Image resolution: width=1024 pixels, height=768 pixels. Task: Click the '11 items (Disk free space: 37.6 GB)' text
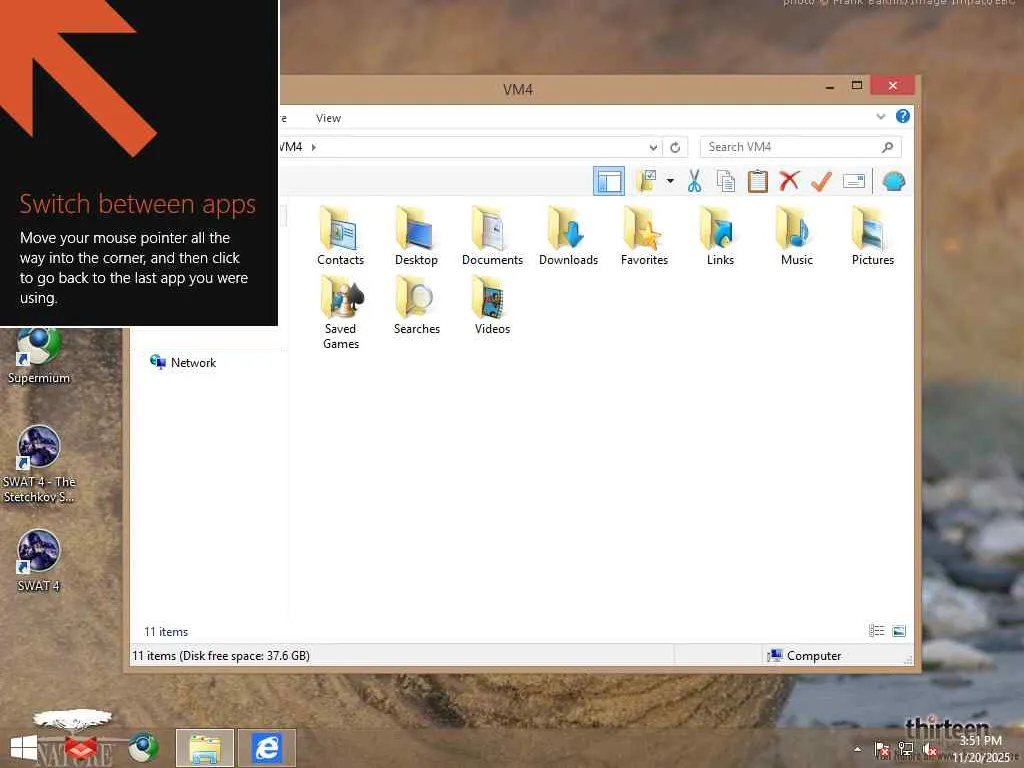pyautogui.click(x=221, y=655)
